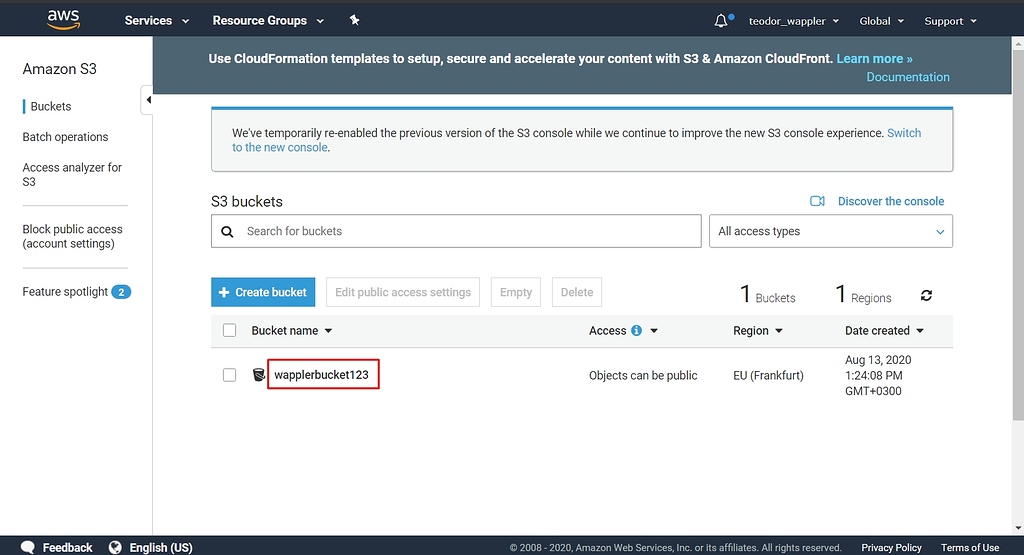The width and height of the screenshot is (1024, 555).
Task: Click the search magnifier icon
Action: (227, 231)
